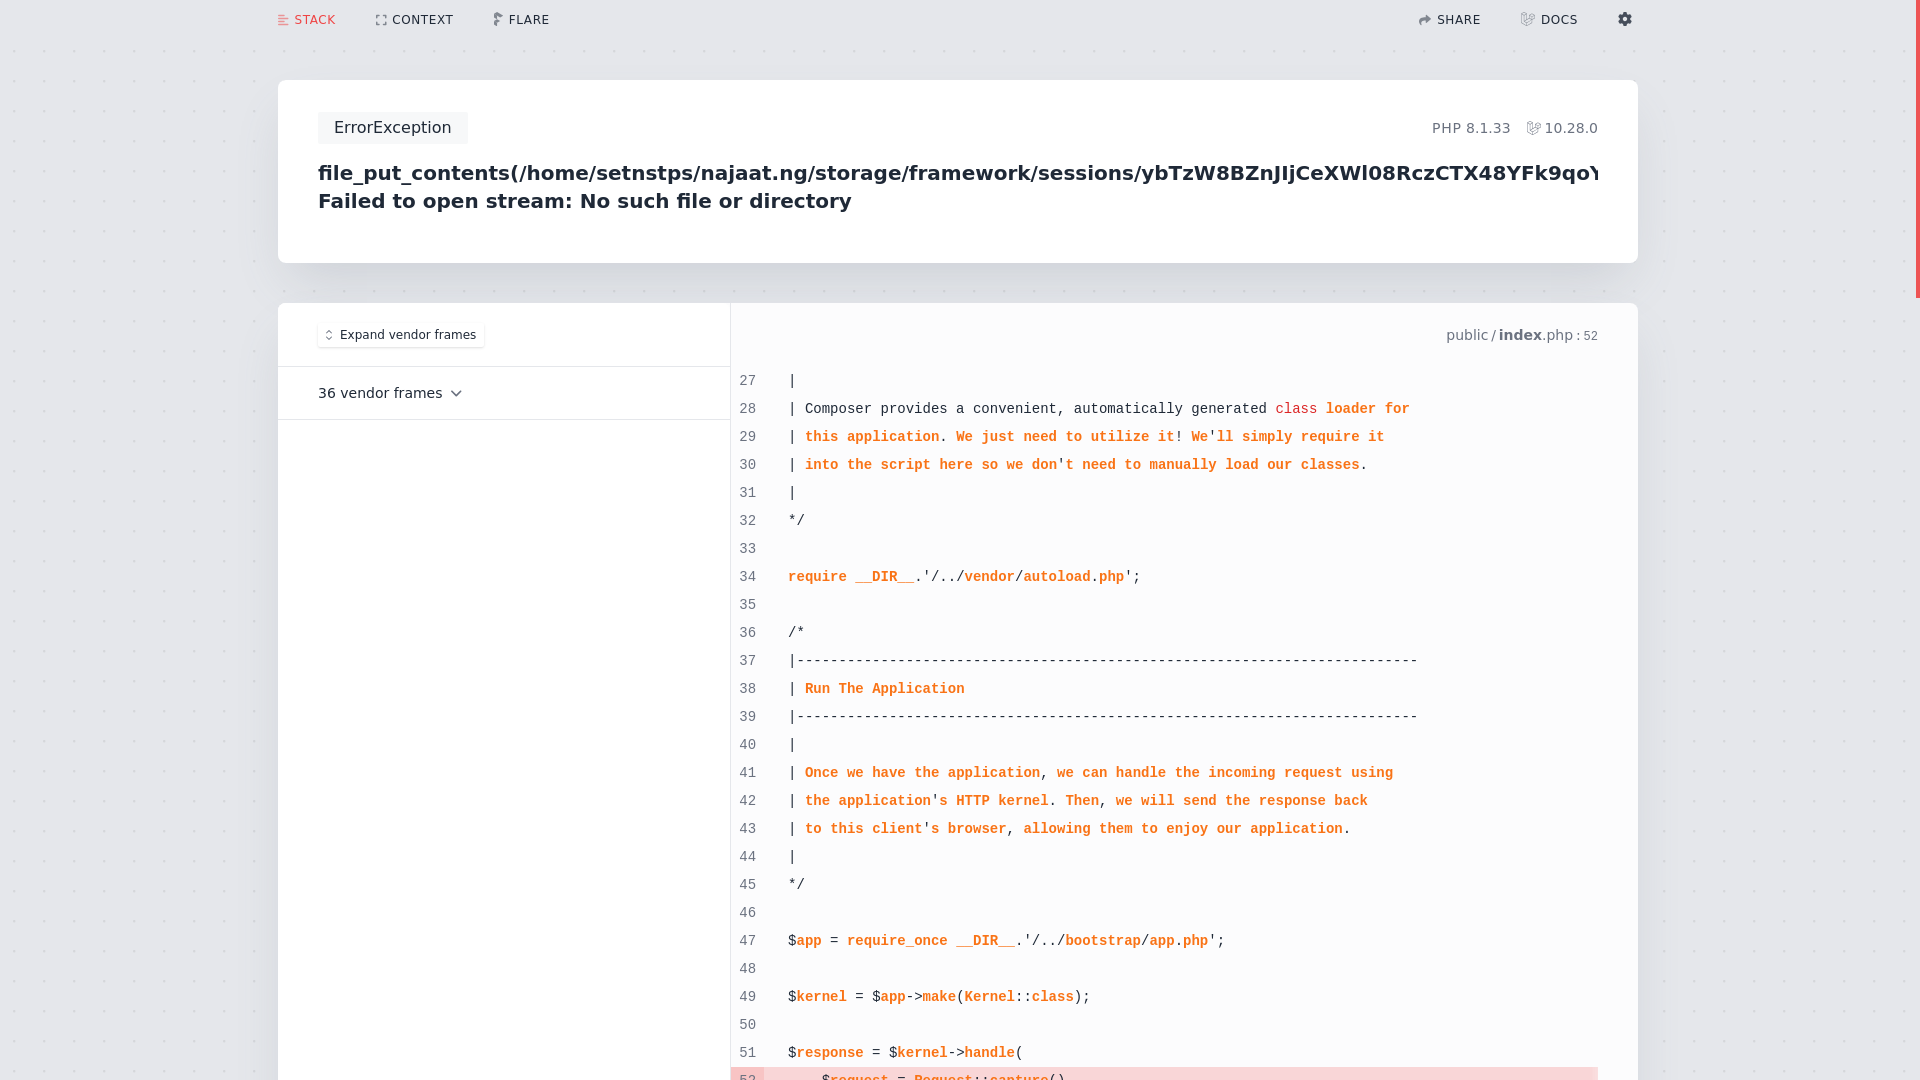Click the 'Once we have the application' comment line
The image size is (1920, 1080).
[1090, 773]
